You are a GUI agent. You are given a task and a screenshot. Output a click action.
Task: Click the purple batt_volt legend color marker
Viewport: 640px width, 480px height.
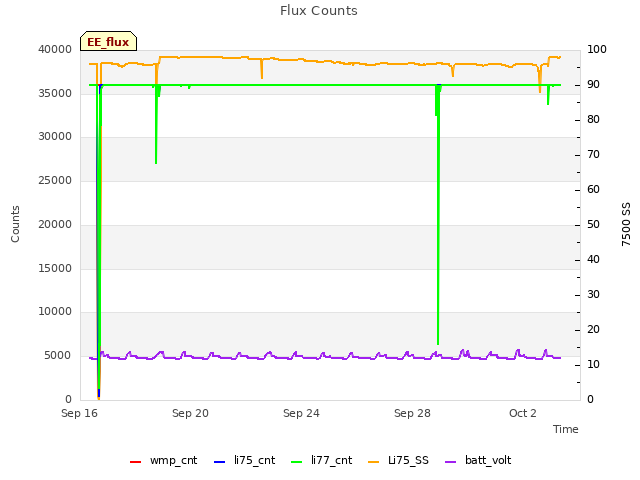(450, 462)
